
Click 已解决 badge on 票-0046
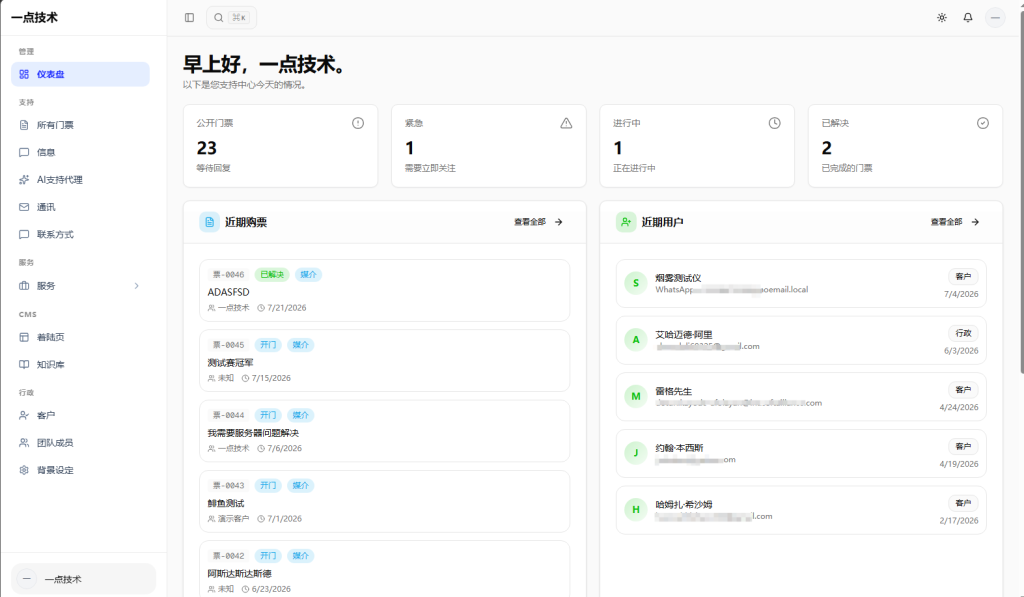pos(272,274)
